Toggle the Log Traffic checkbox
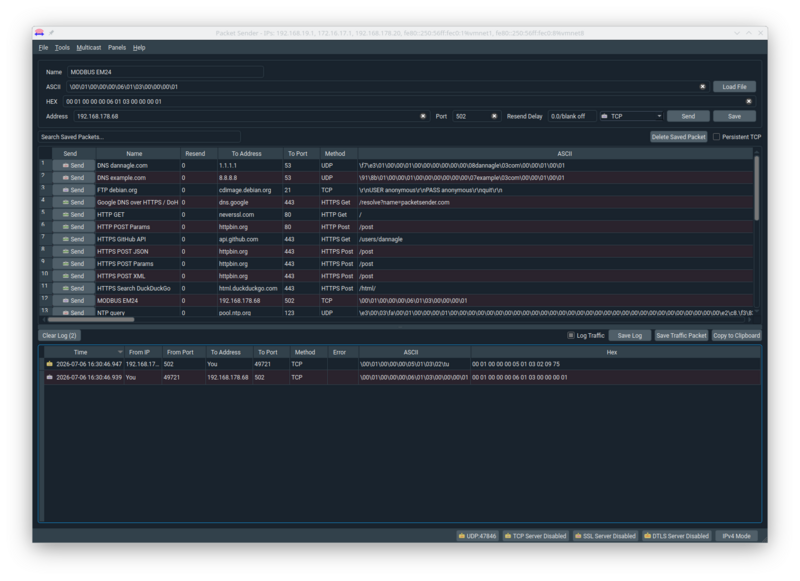The width and height of the screenshot is (800, 581). [x=571, y=335]
